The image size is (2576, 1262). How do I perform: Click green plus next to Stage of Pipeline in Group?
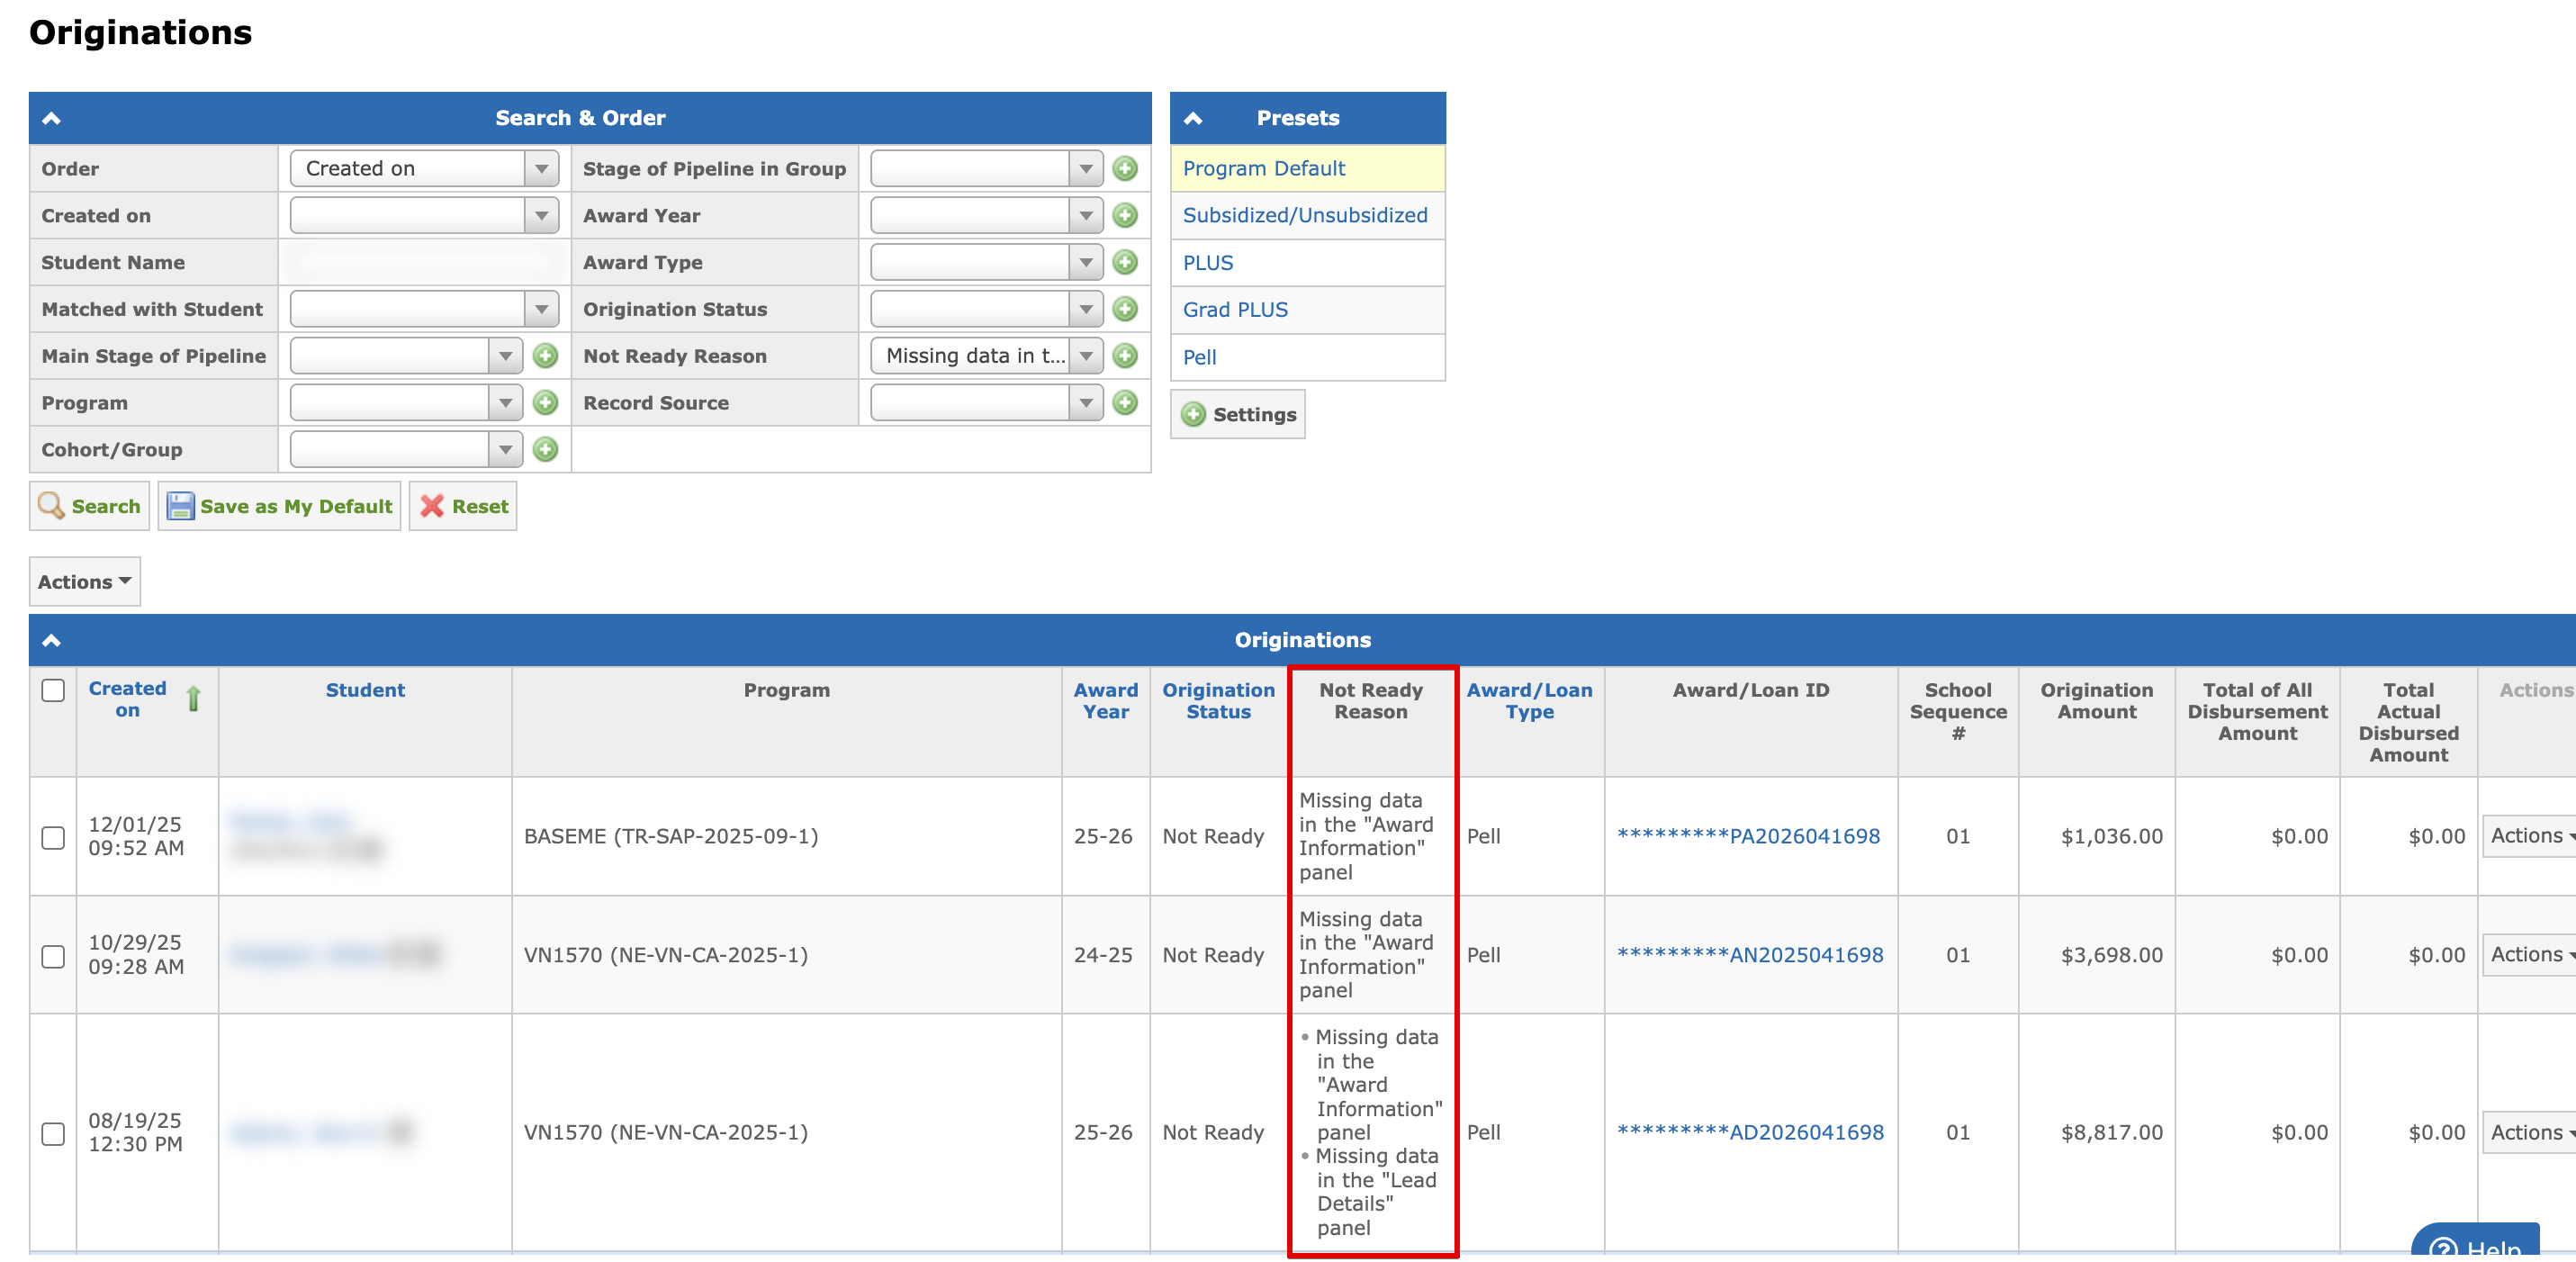tap(1125, 168)
